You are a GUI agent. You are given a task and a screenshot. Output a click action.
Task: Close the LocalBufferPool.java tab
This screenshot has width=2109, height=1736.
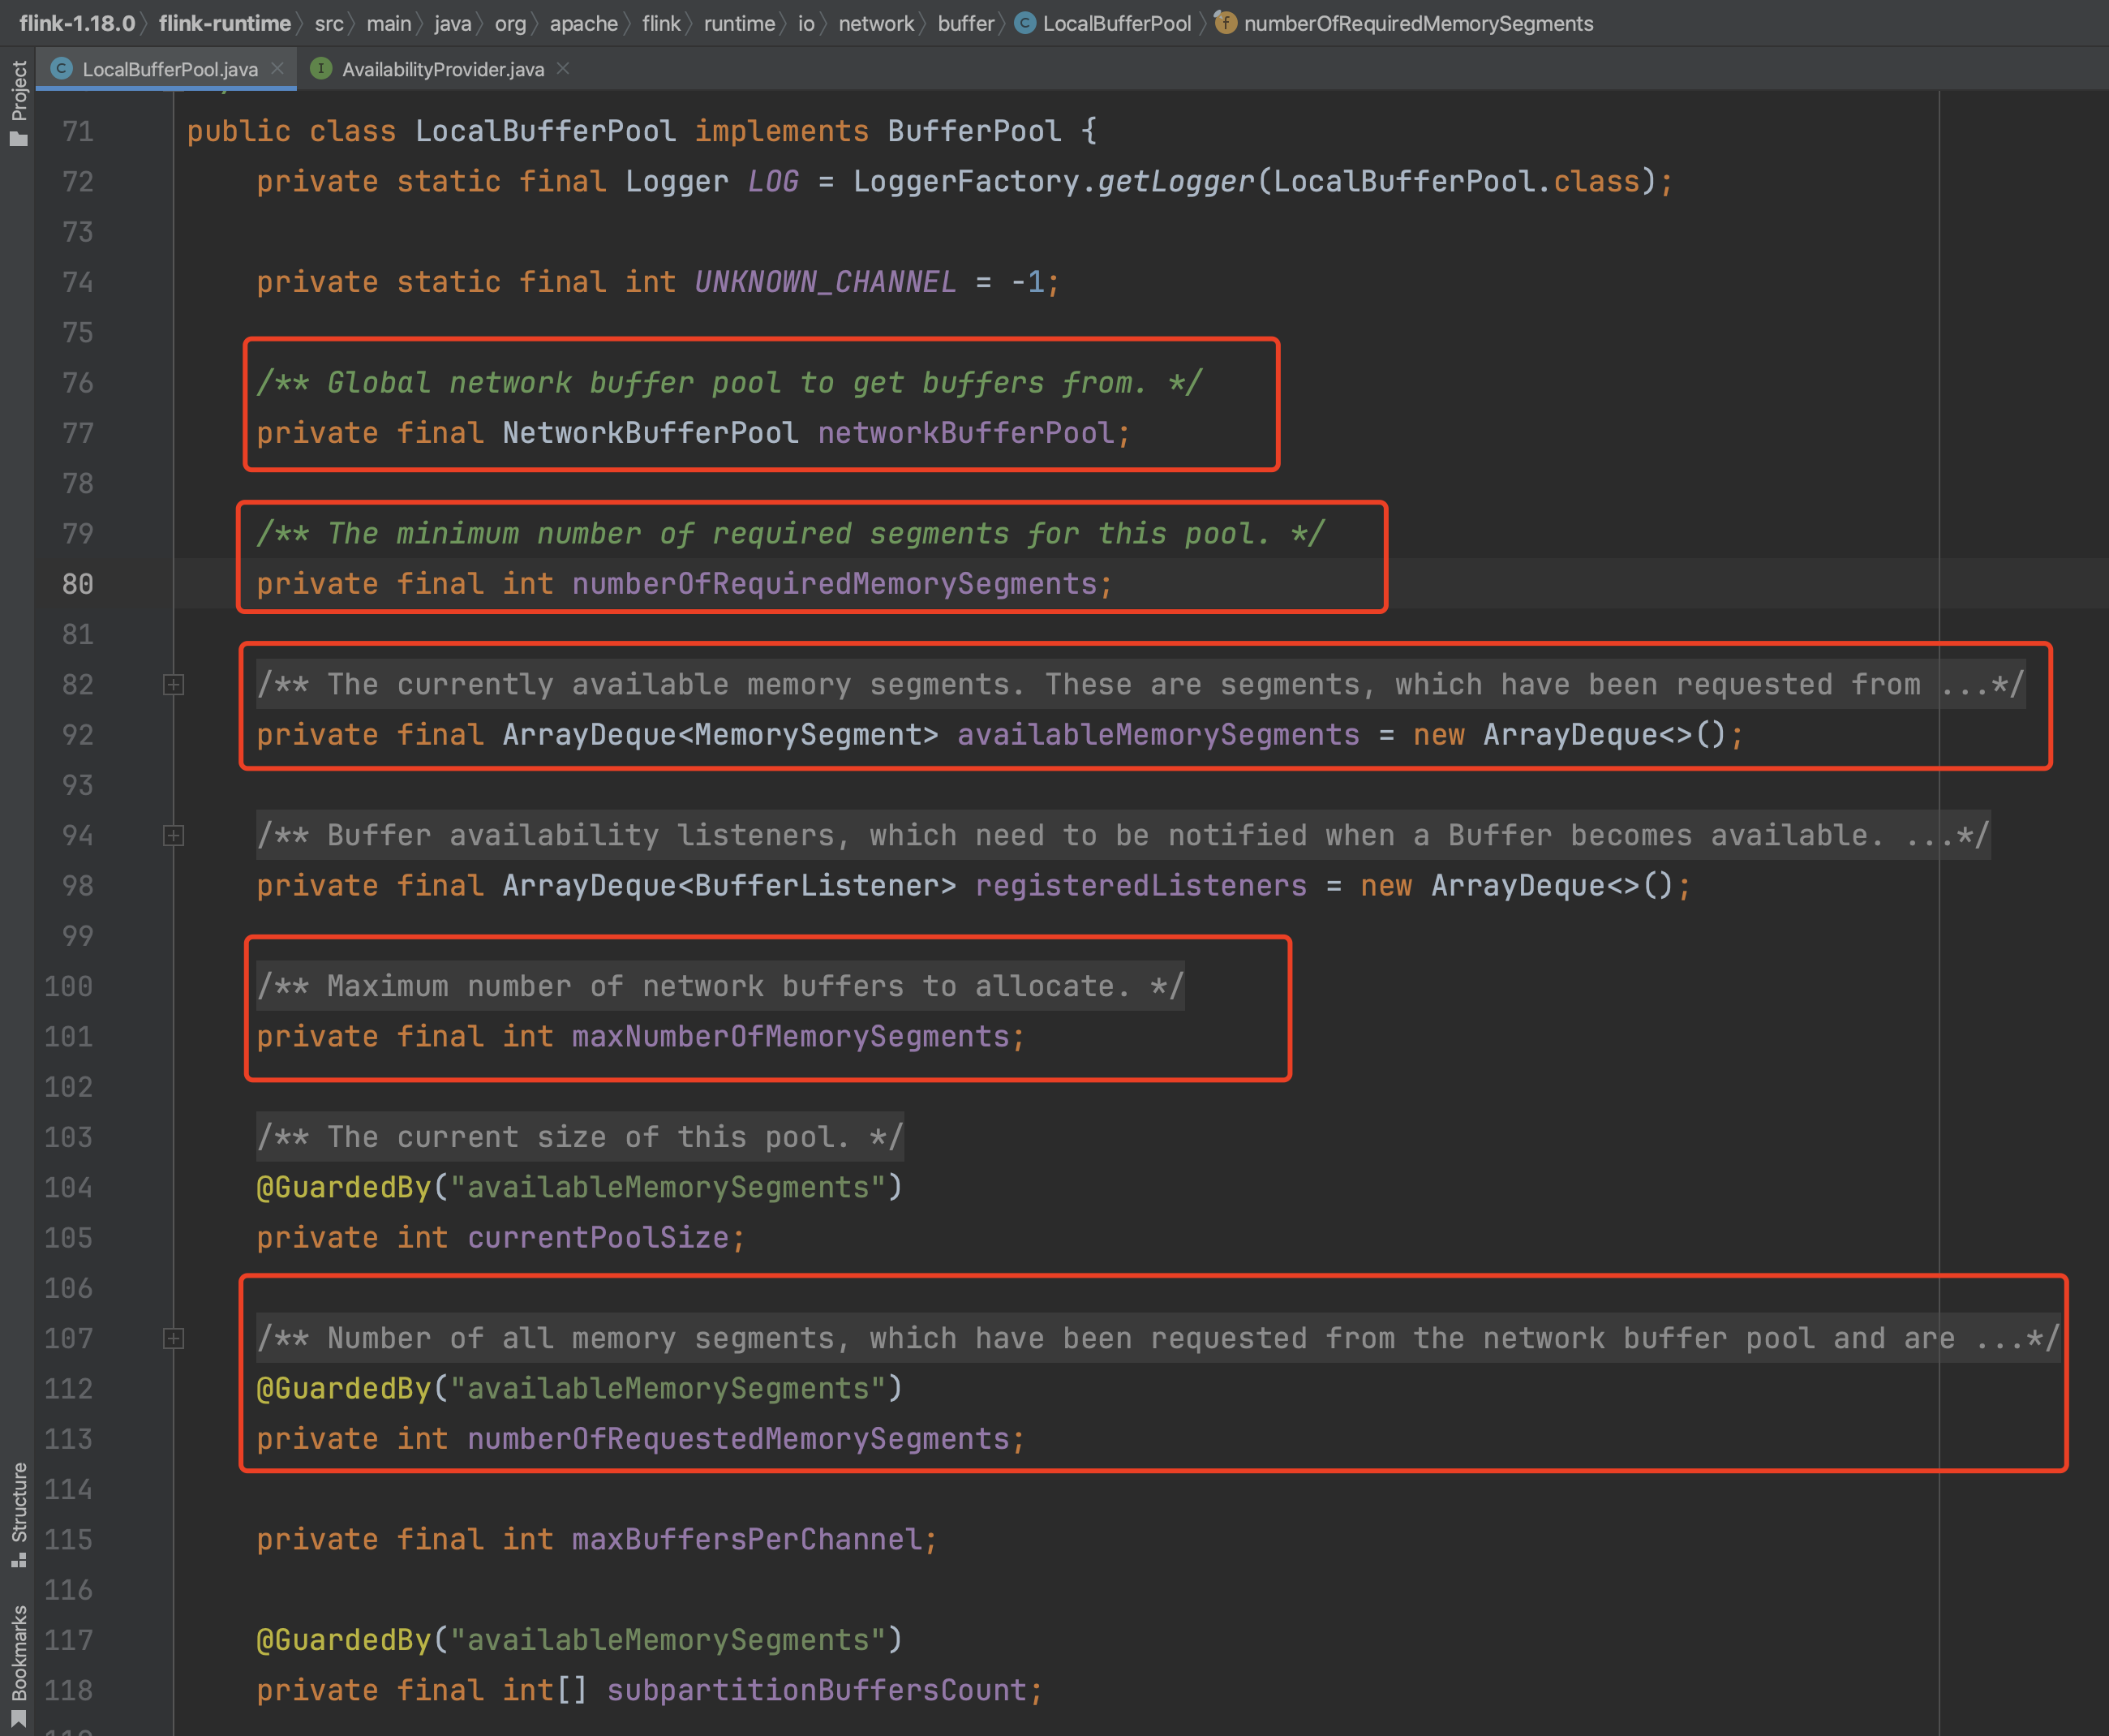click(277, 68)
